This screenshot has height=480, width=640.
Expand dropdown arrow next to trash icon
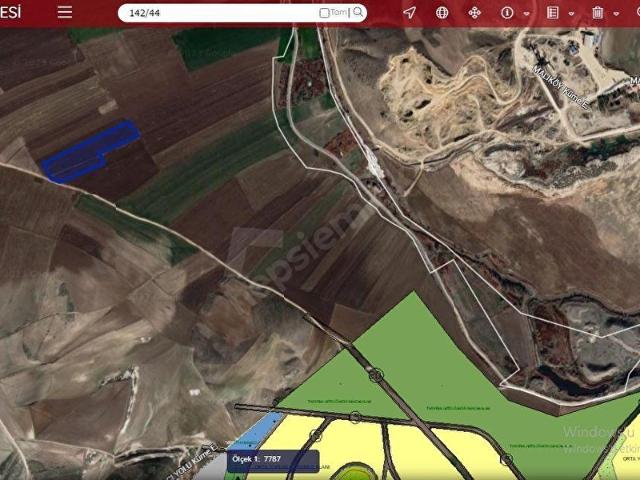[x=616, y=14]
